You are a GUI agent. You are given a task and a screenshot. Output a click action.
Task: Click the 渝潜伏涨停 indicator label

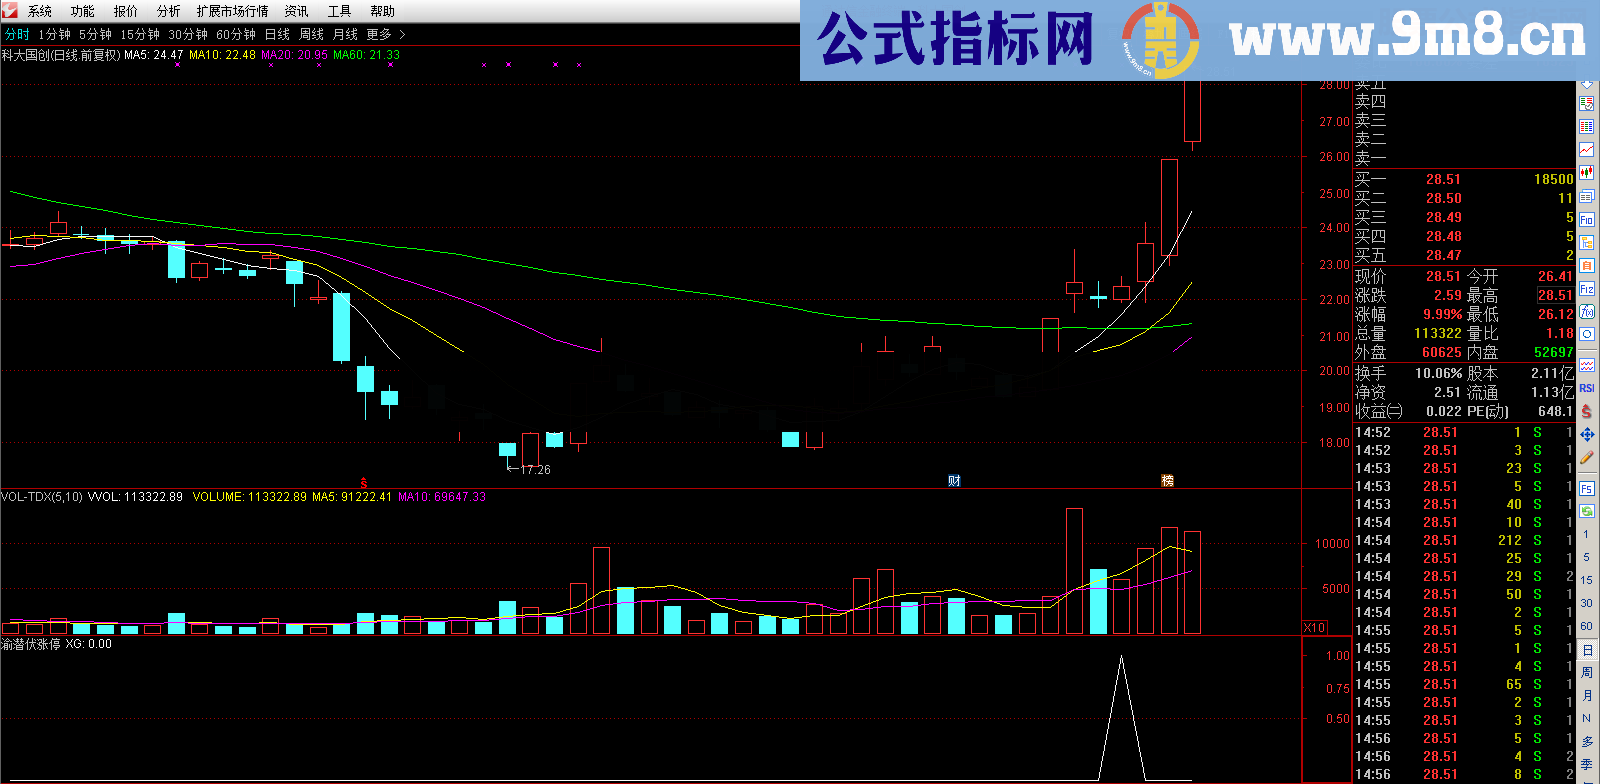point(31,644)
